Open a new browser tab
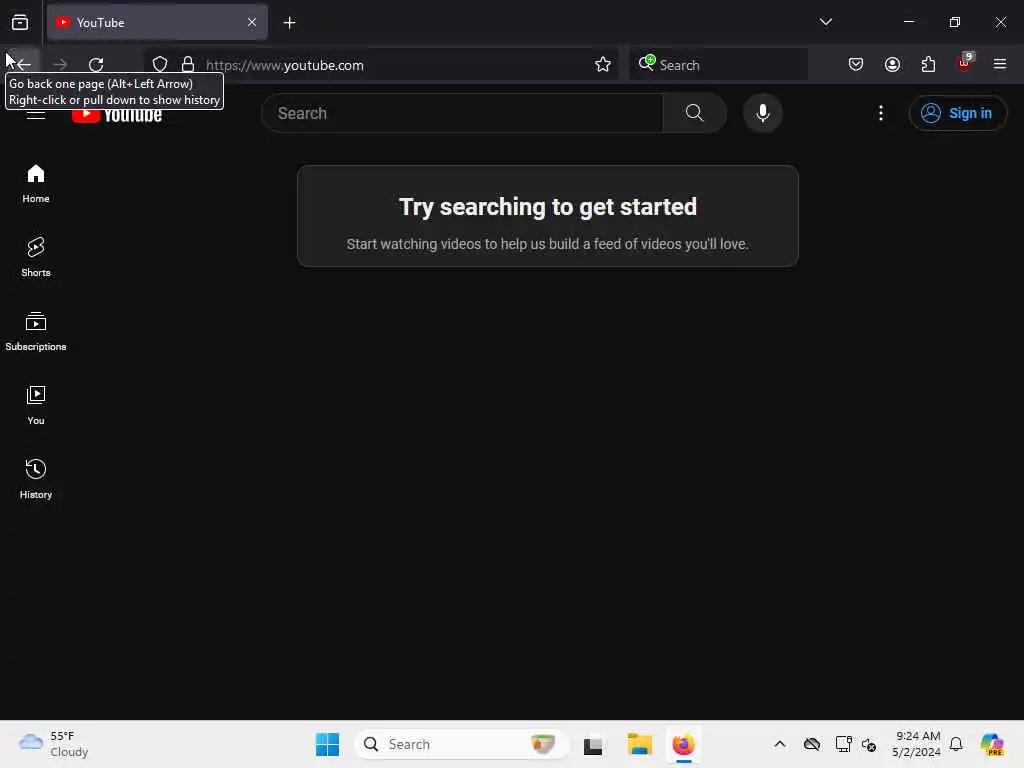The height and width of the screenshot is (768, 1024). [289, 23]
